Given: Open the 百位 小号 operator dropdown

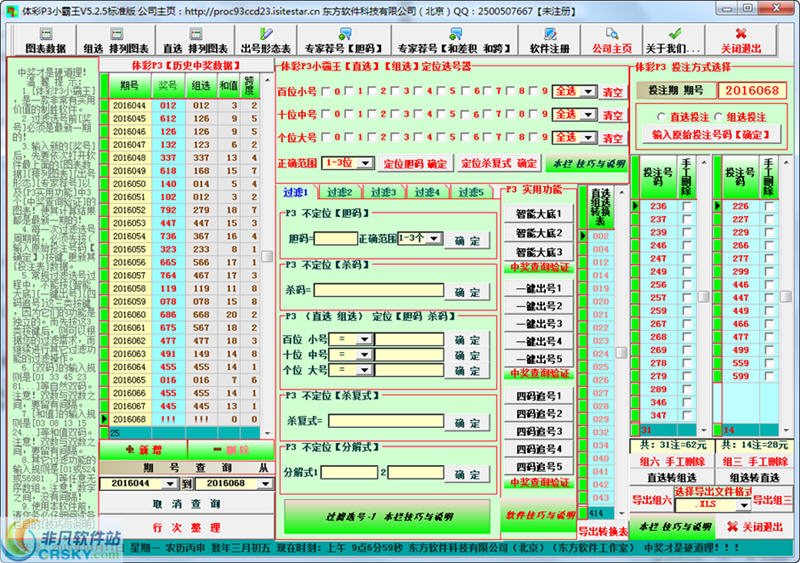Looking at the screenshot, I should click(x=364, y=339).
